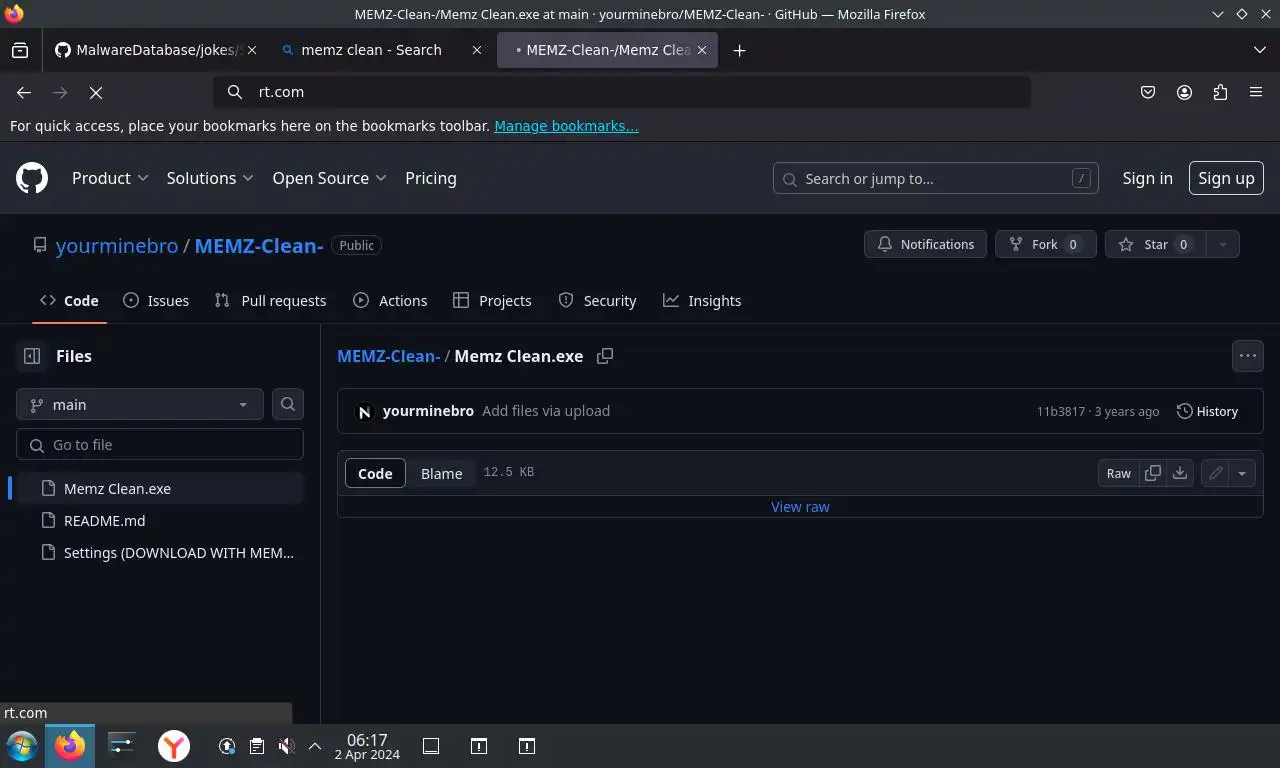Expand the Open Source navigation menu

point(329,178)
